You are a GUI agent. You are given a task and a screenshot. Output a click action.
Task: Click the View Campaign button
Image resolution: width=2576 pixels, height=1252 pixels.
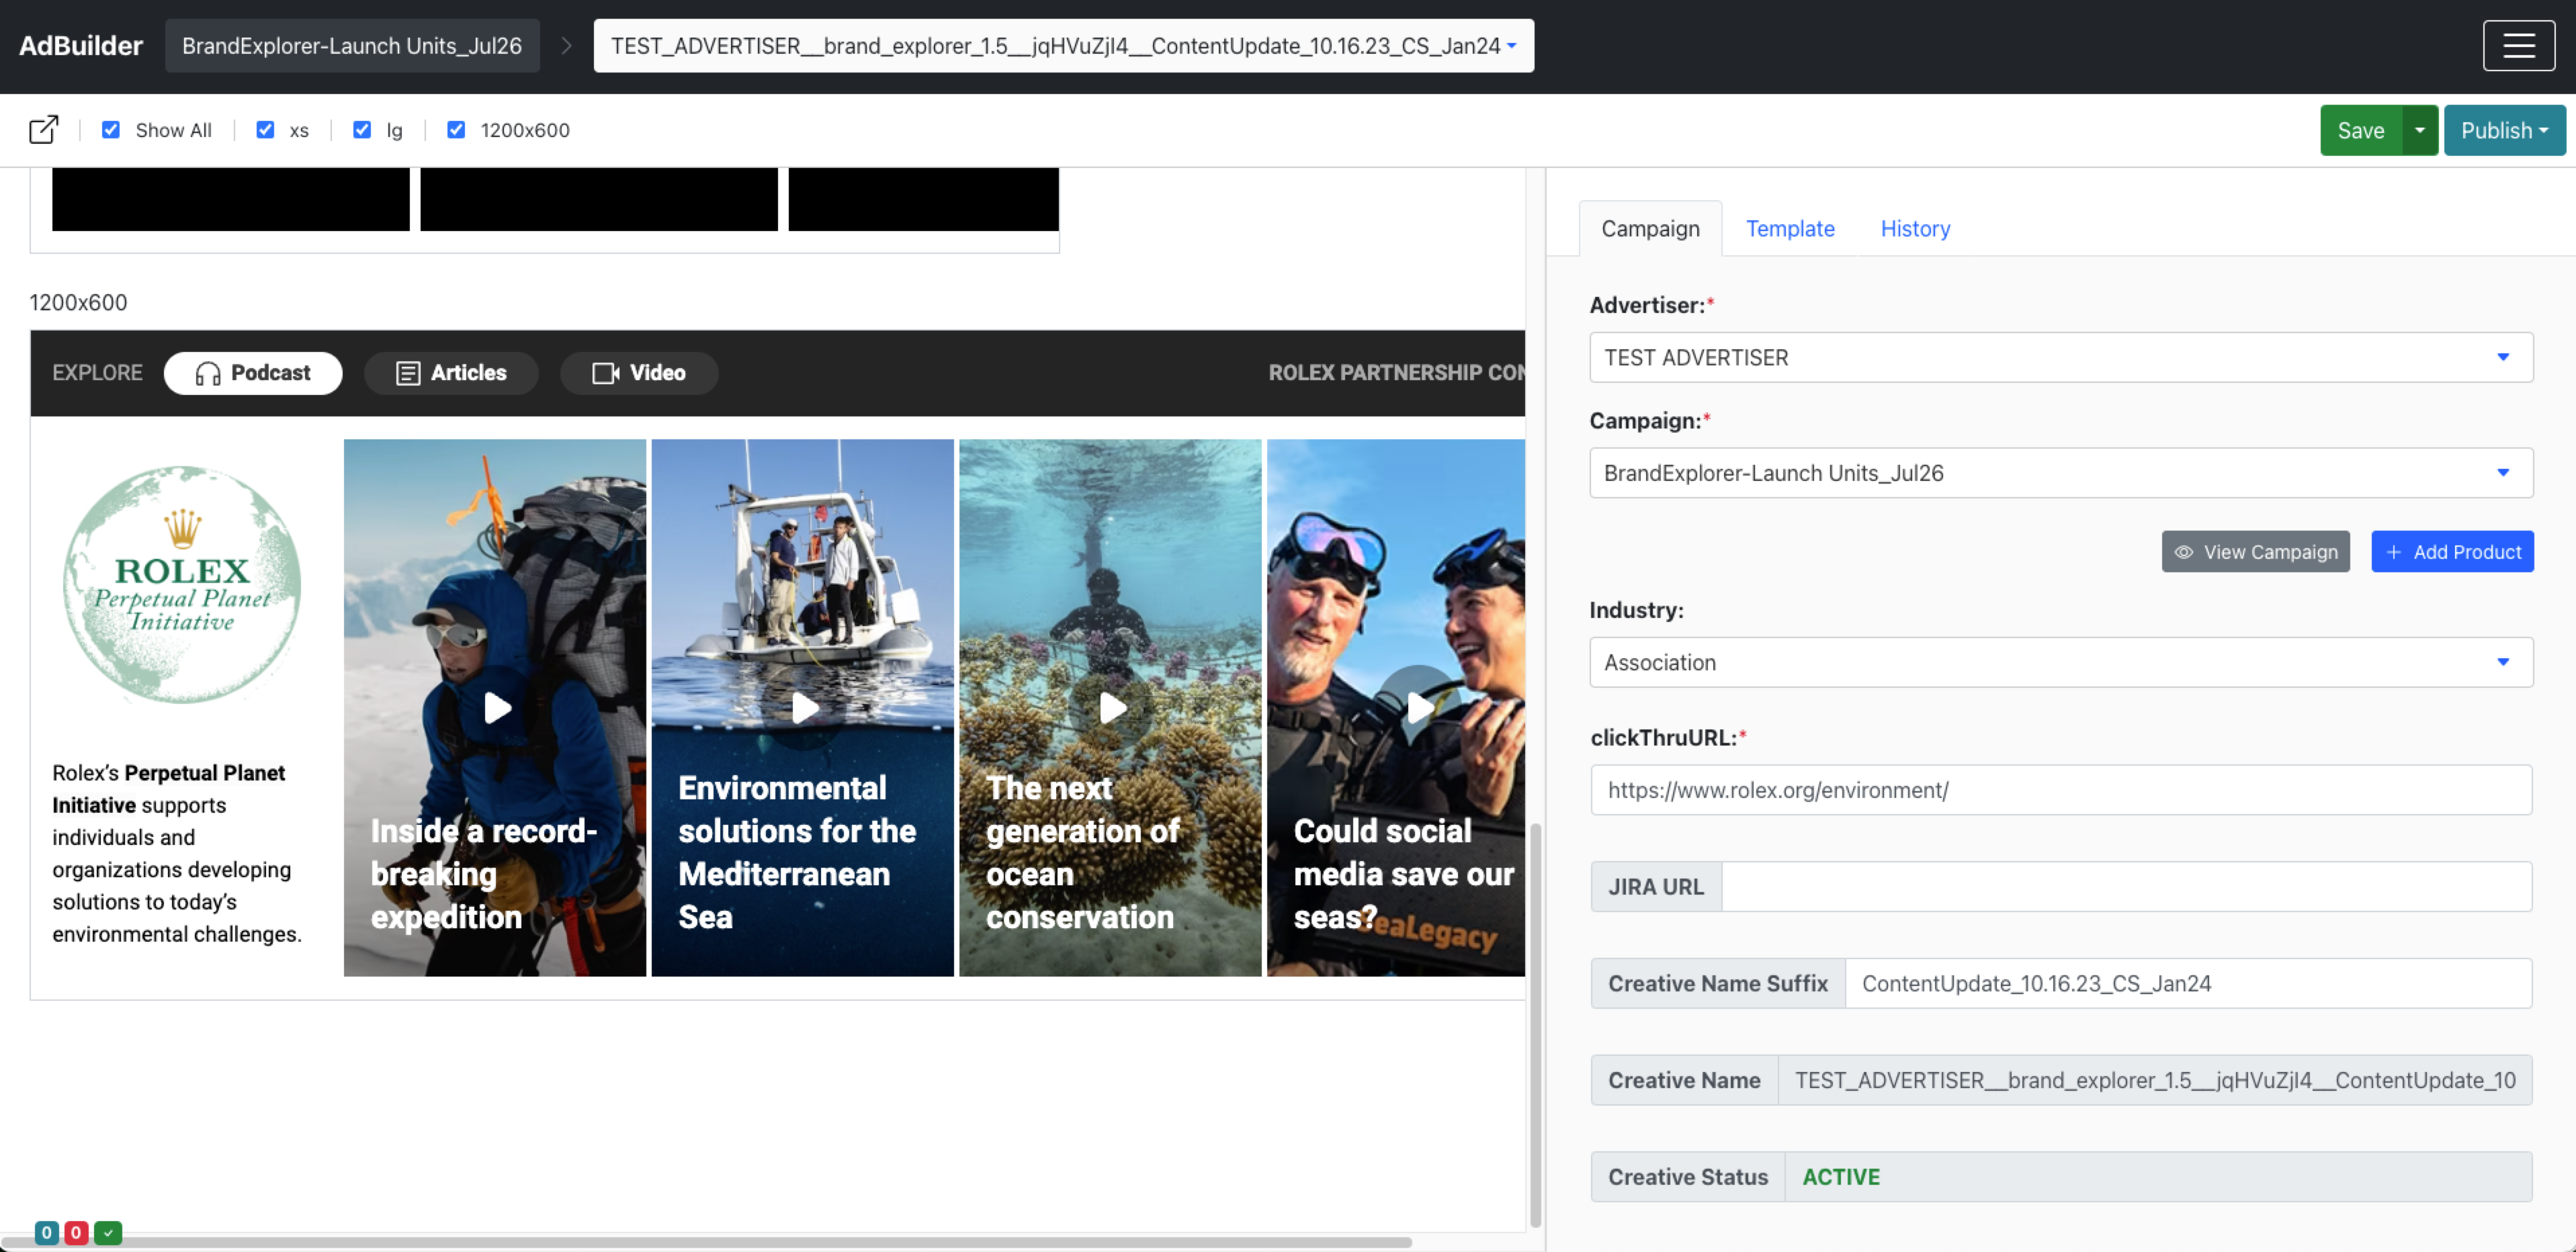[2255, 552]
